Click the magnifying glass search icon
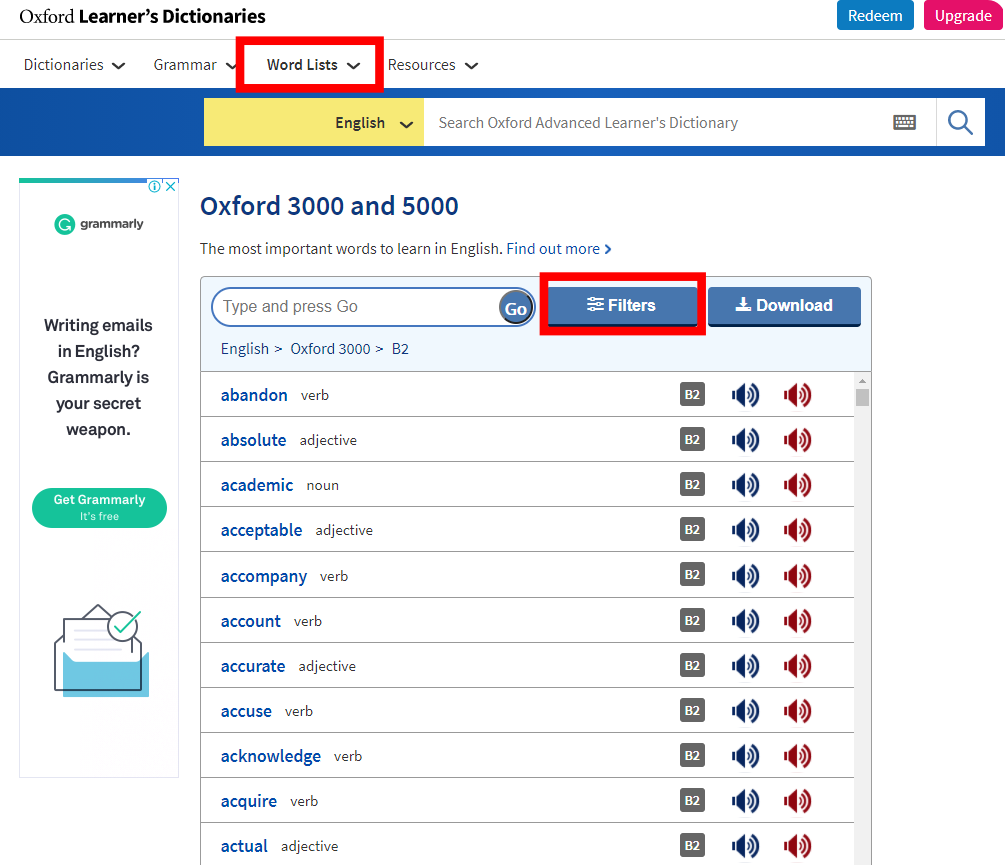Image resolution: width=1005 pixels, height=865 pixels. tap(960, 122)
